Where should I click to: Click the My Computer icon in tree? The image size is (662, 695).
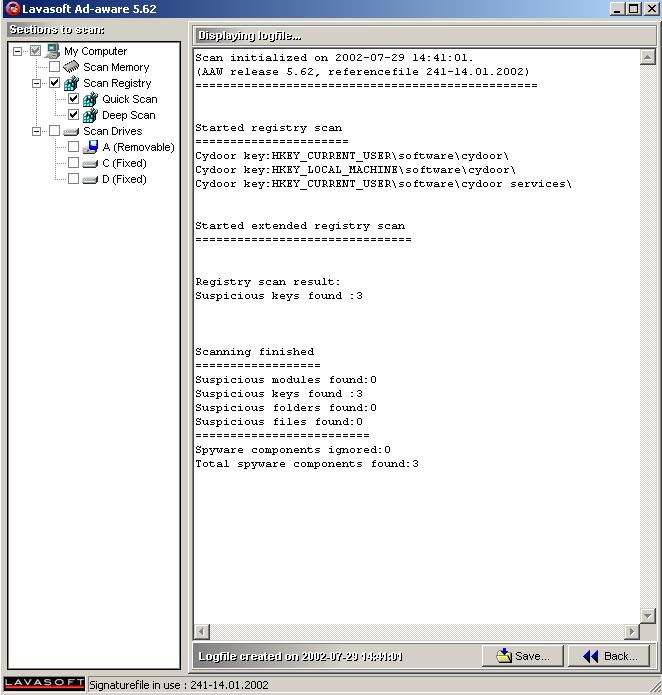[x=52, y=51]
